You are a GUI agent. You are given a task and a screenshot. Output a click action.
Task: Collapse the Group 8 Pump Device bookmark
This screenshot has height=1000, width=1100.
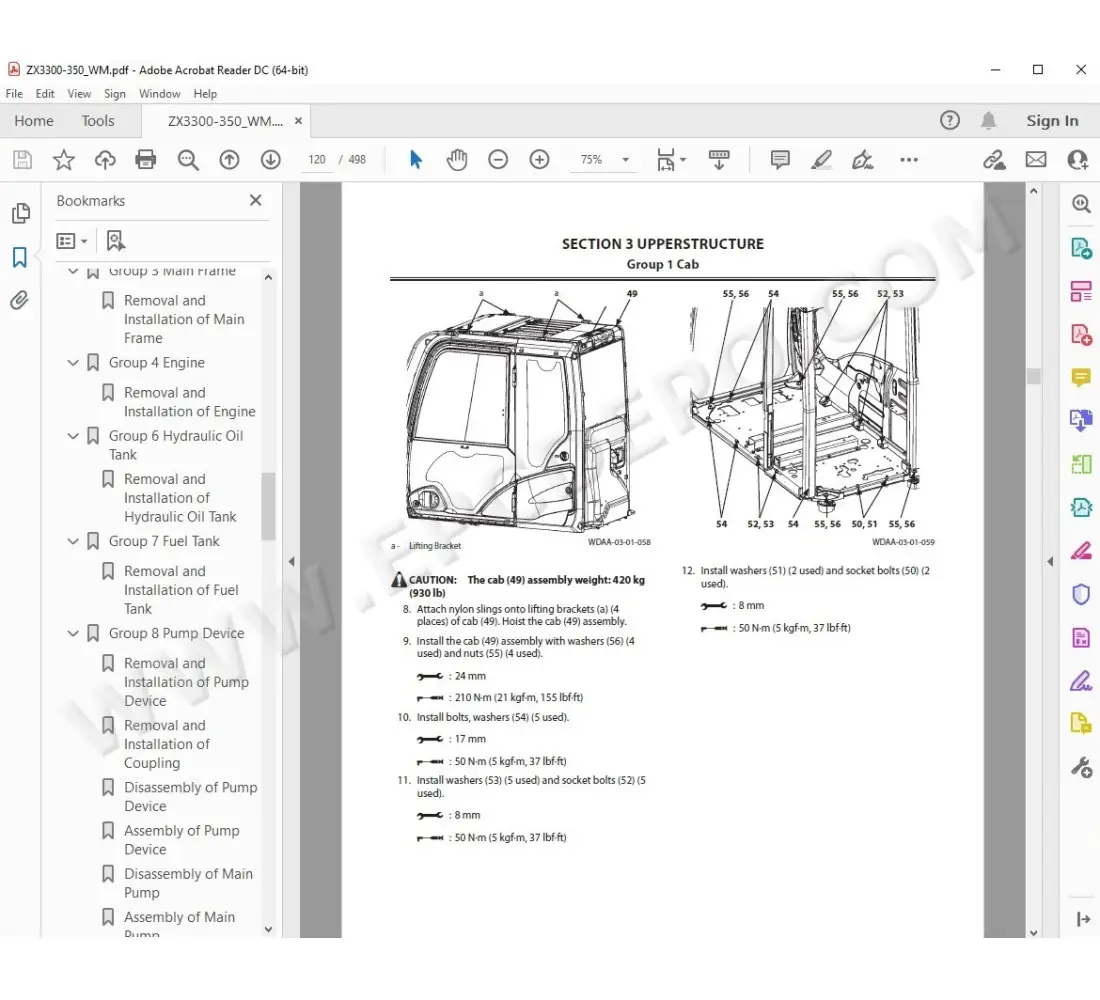(73, 633)
